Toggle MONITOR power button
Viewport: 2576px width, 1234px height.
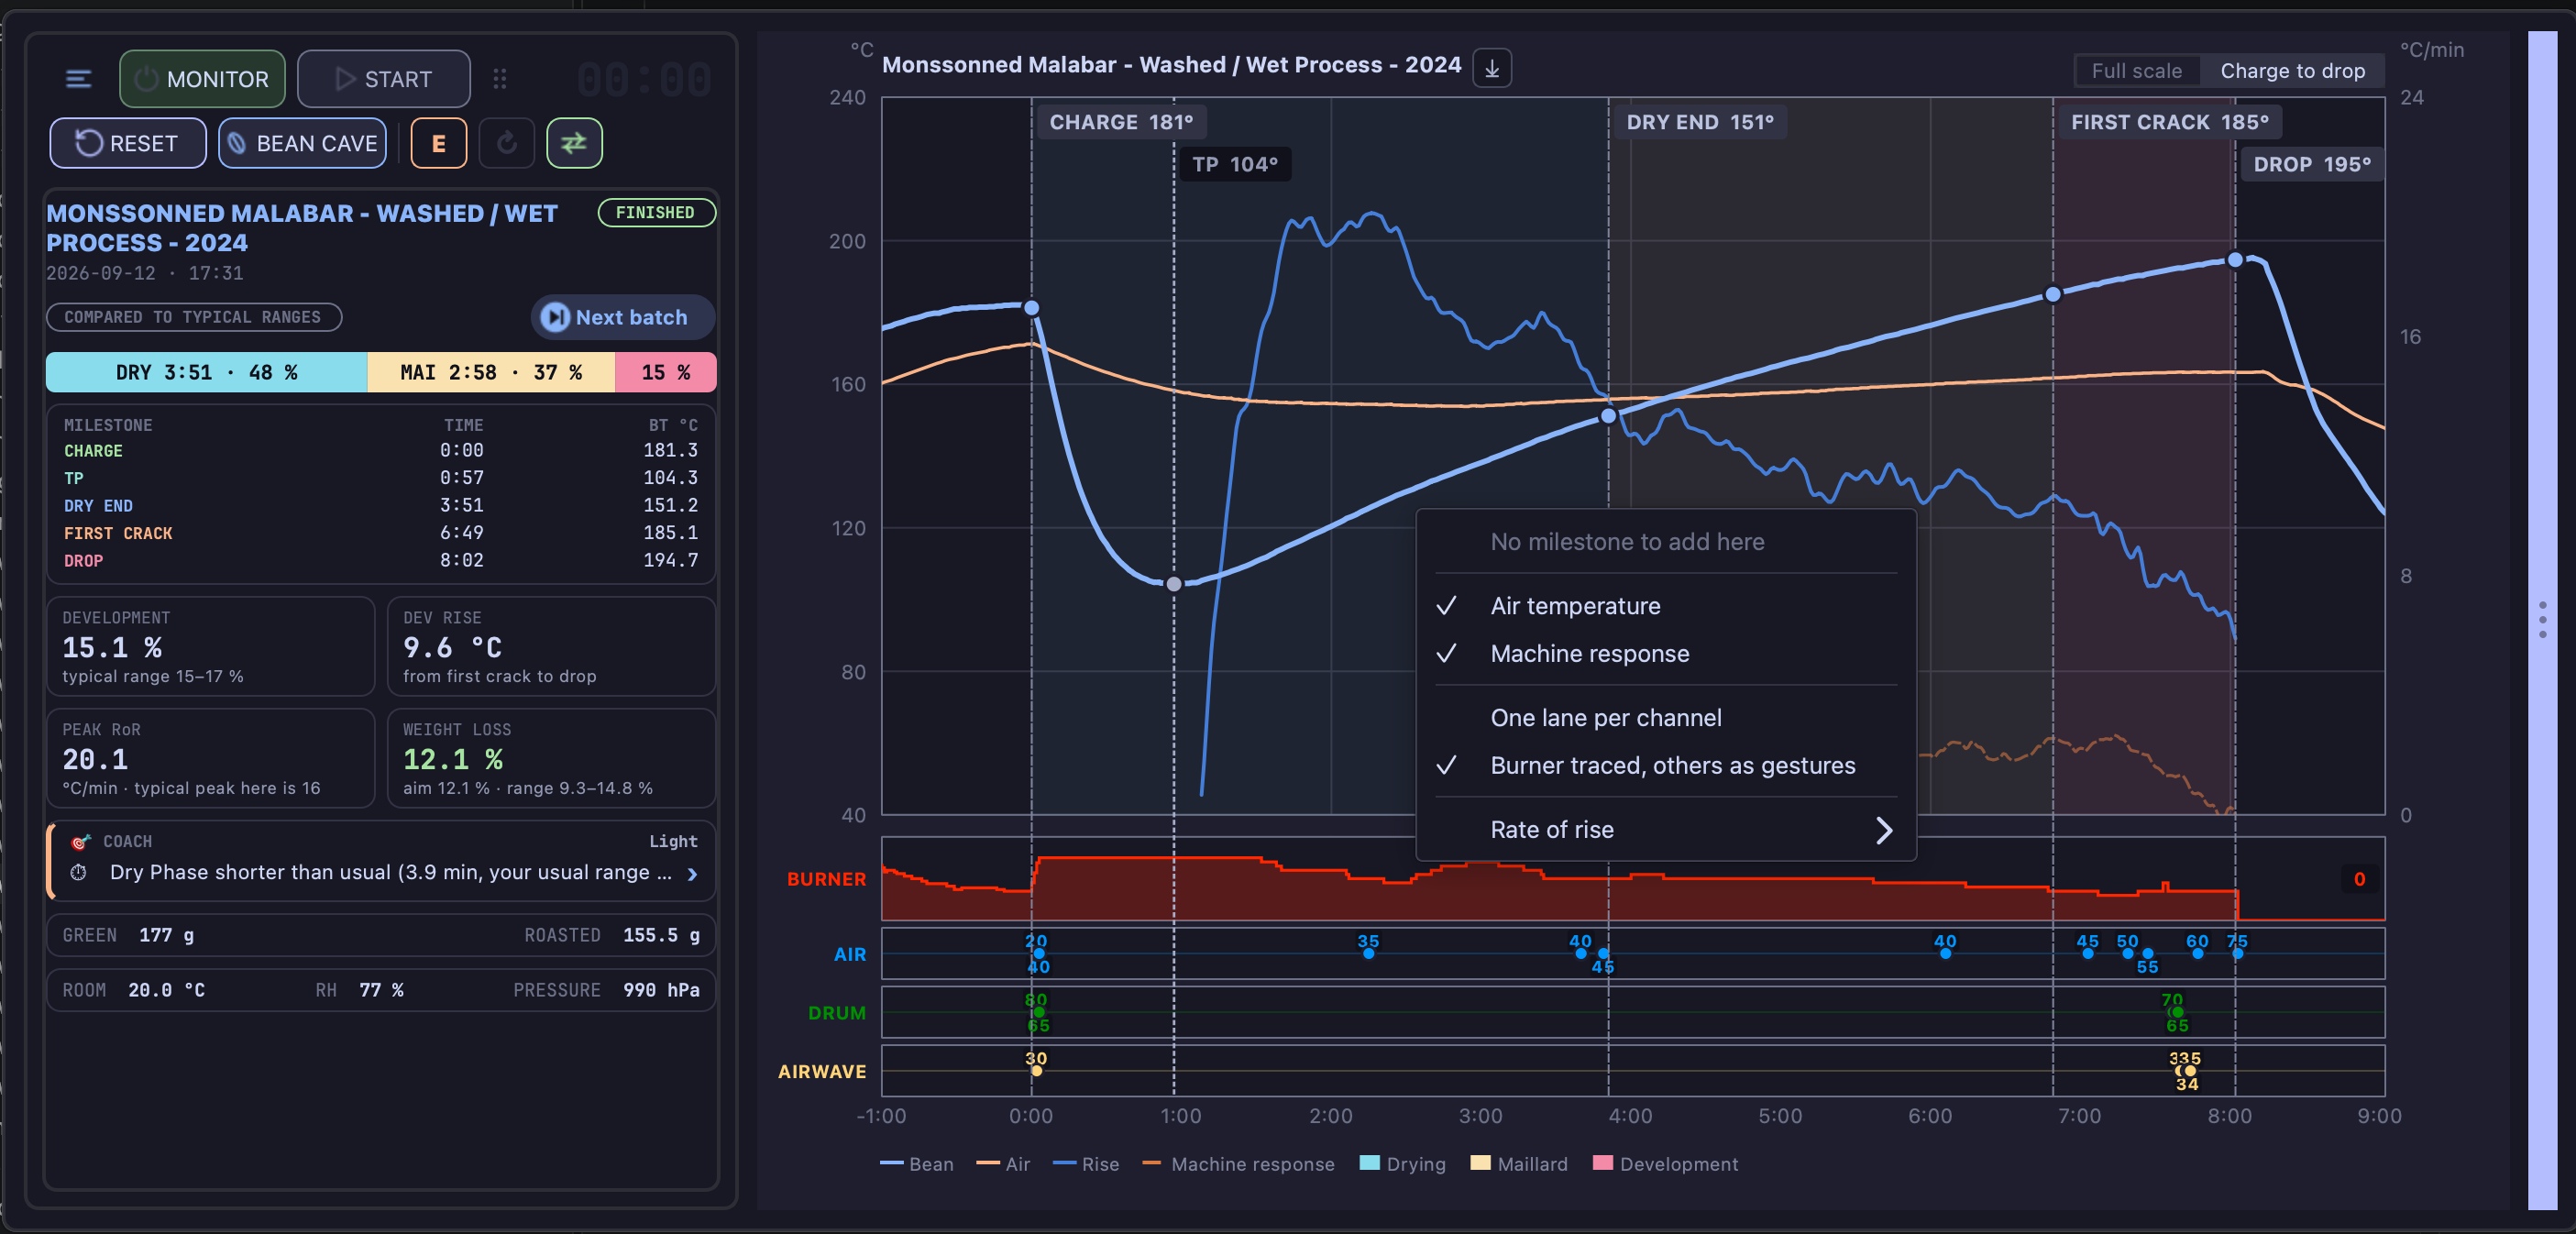click(x=202, y=79)
